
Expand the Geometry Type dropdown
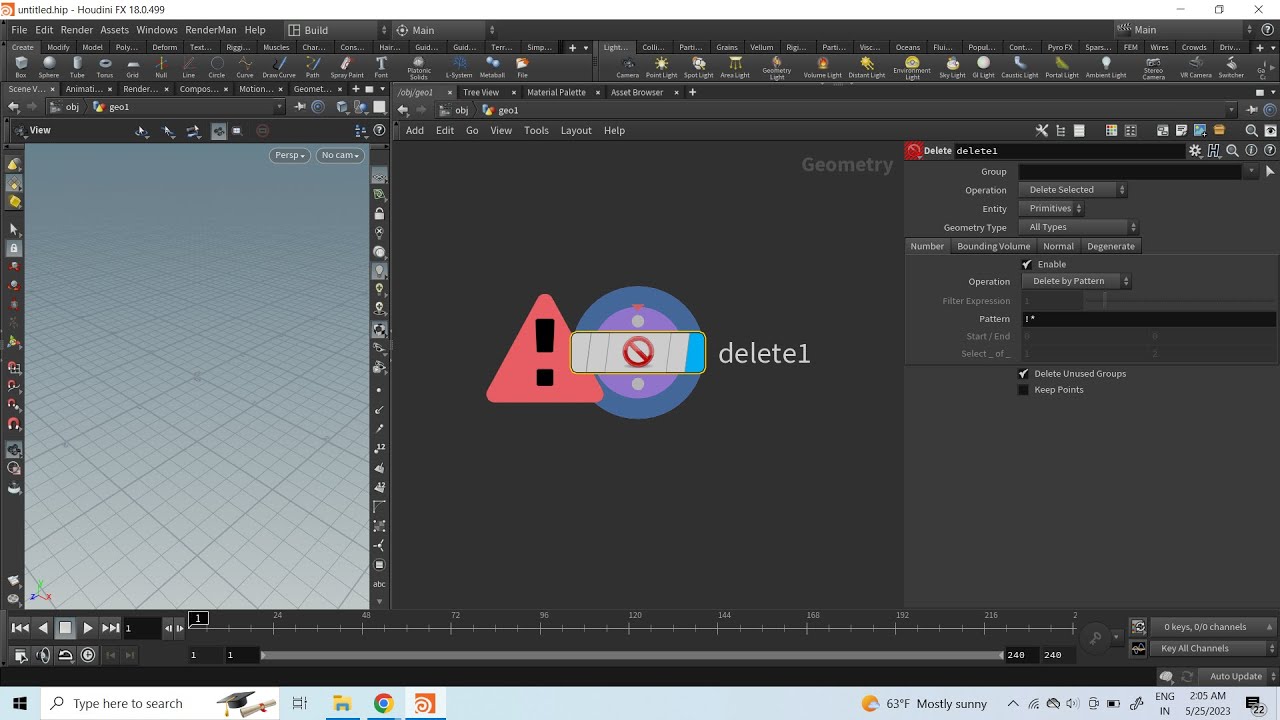[x=1081, y=227]
